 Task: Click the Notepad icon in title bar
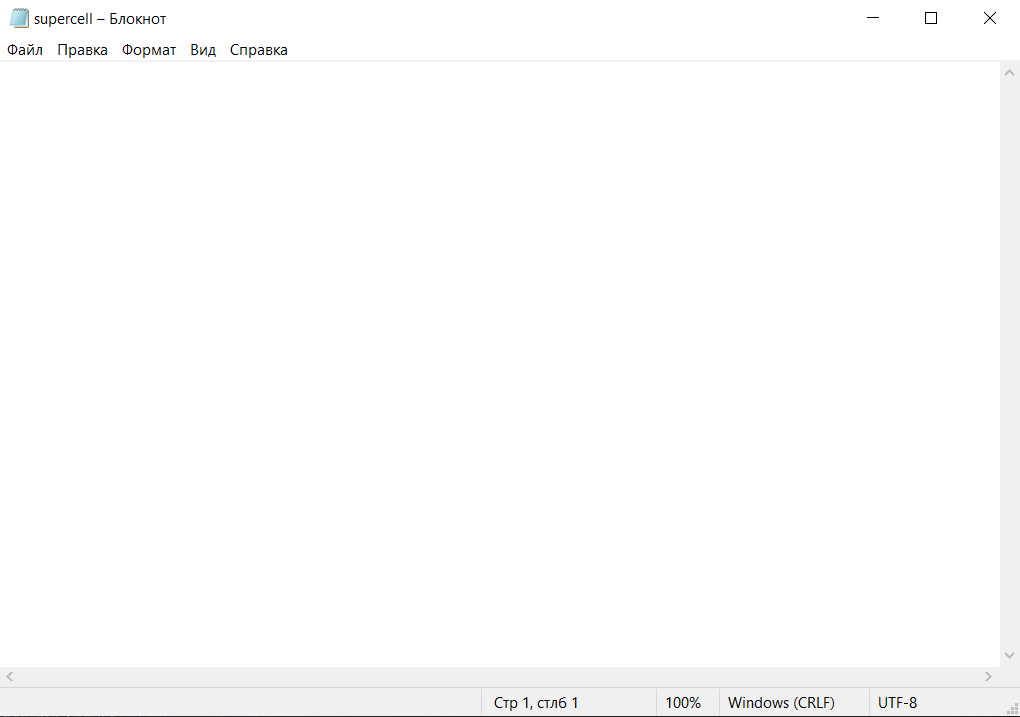point(19,18)
